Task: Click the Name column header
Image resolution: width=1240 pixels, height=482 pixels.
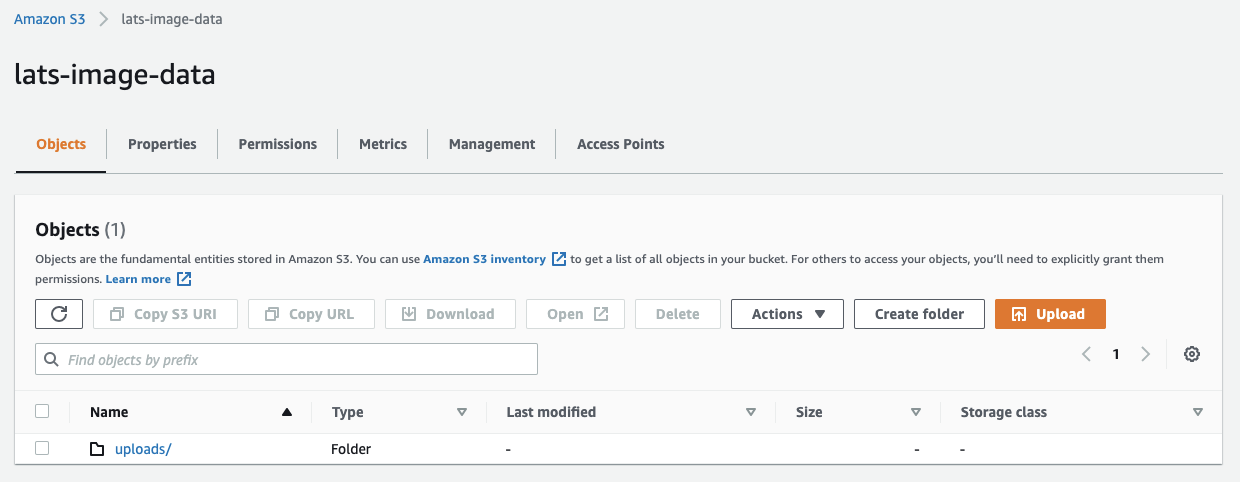Action: pos(109,412)
